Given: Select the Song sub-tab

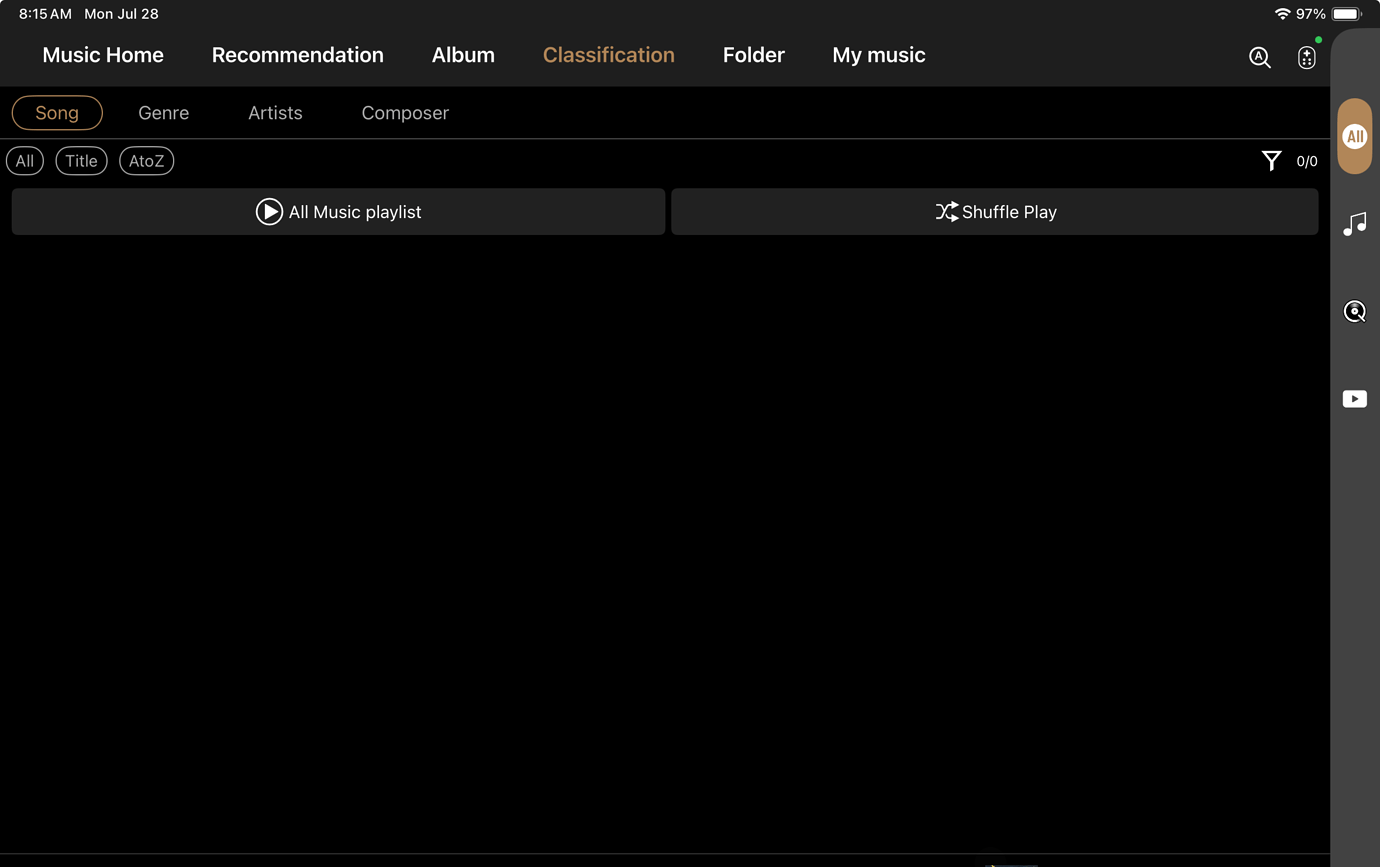Looking at the screenshot, I should tap(57, 113).
